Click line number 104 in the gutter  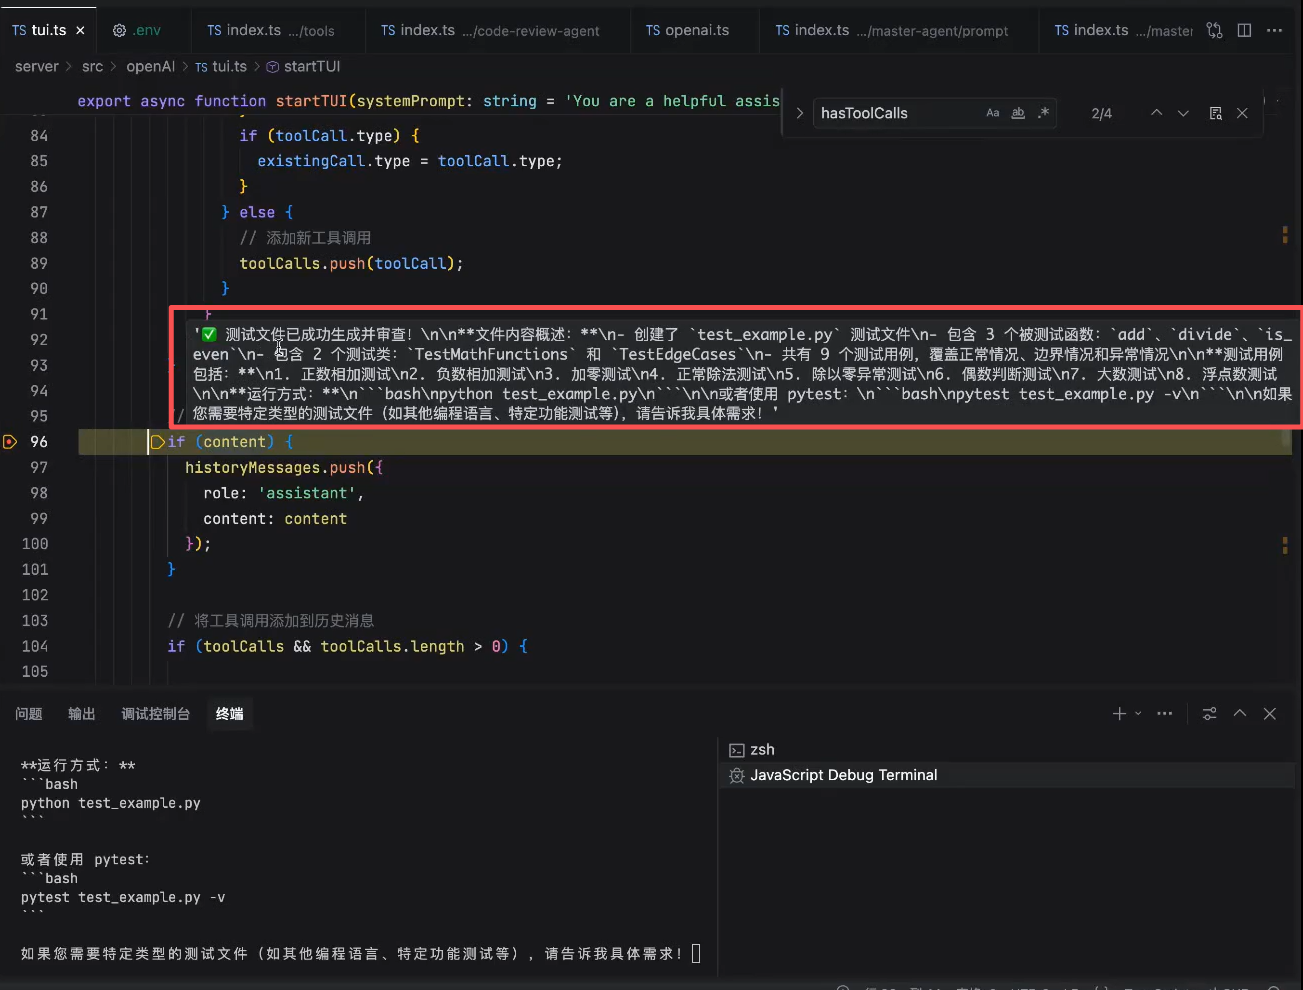click(35, 646)
